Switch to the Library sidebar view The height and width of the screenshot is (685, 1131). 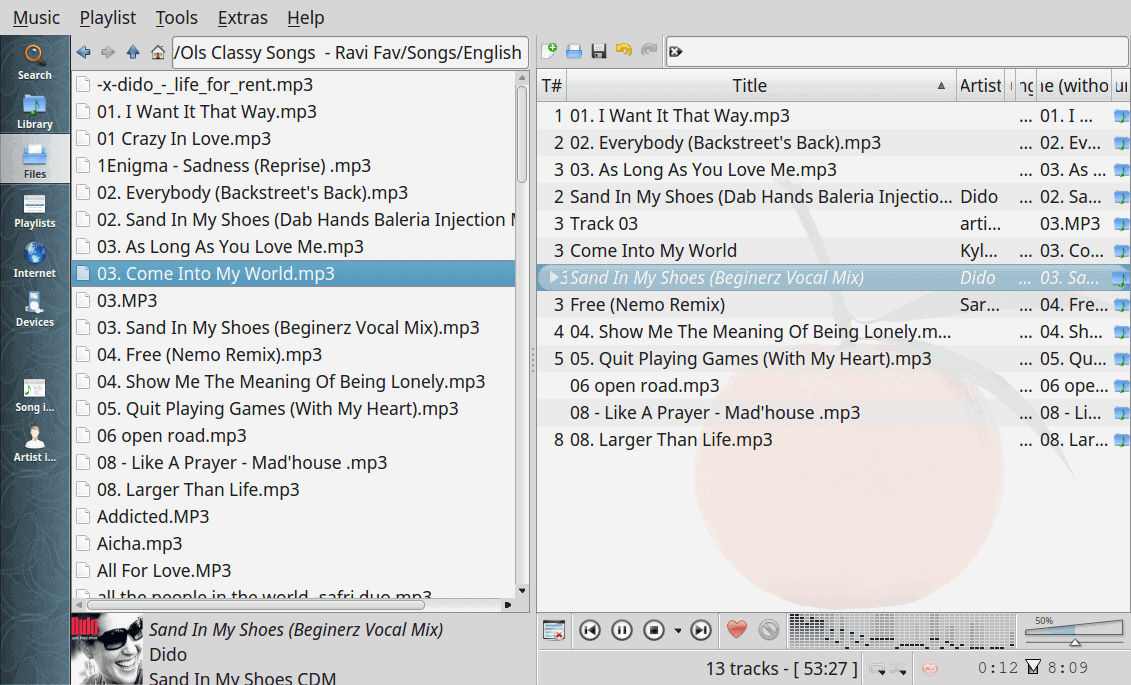pos(35,111)
